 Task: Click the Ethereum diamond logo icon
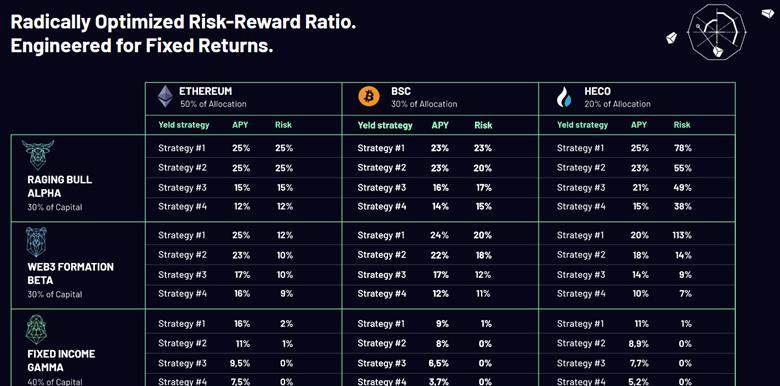(166, 96)
